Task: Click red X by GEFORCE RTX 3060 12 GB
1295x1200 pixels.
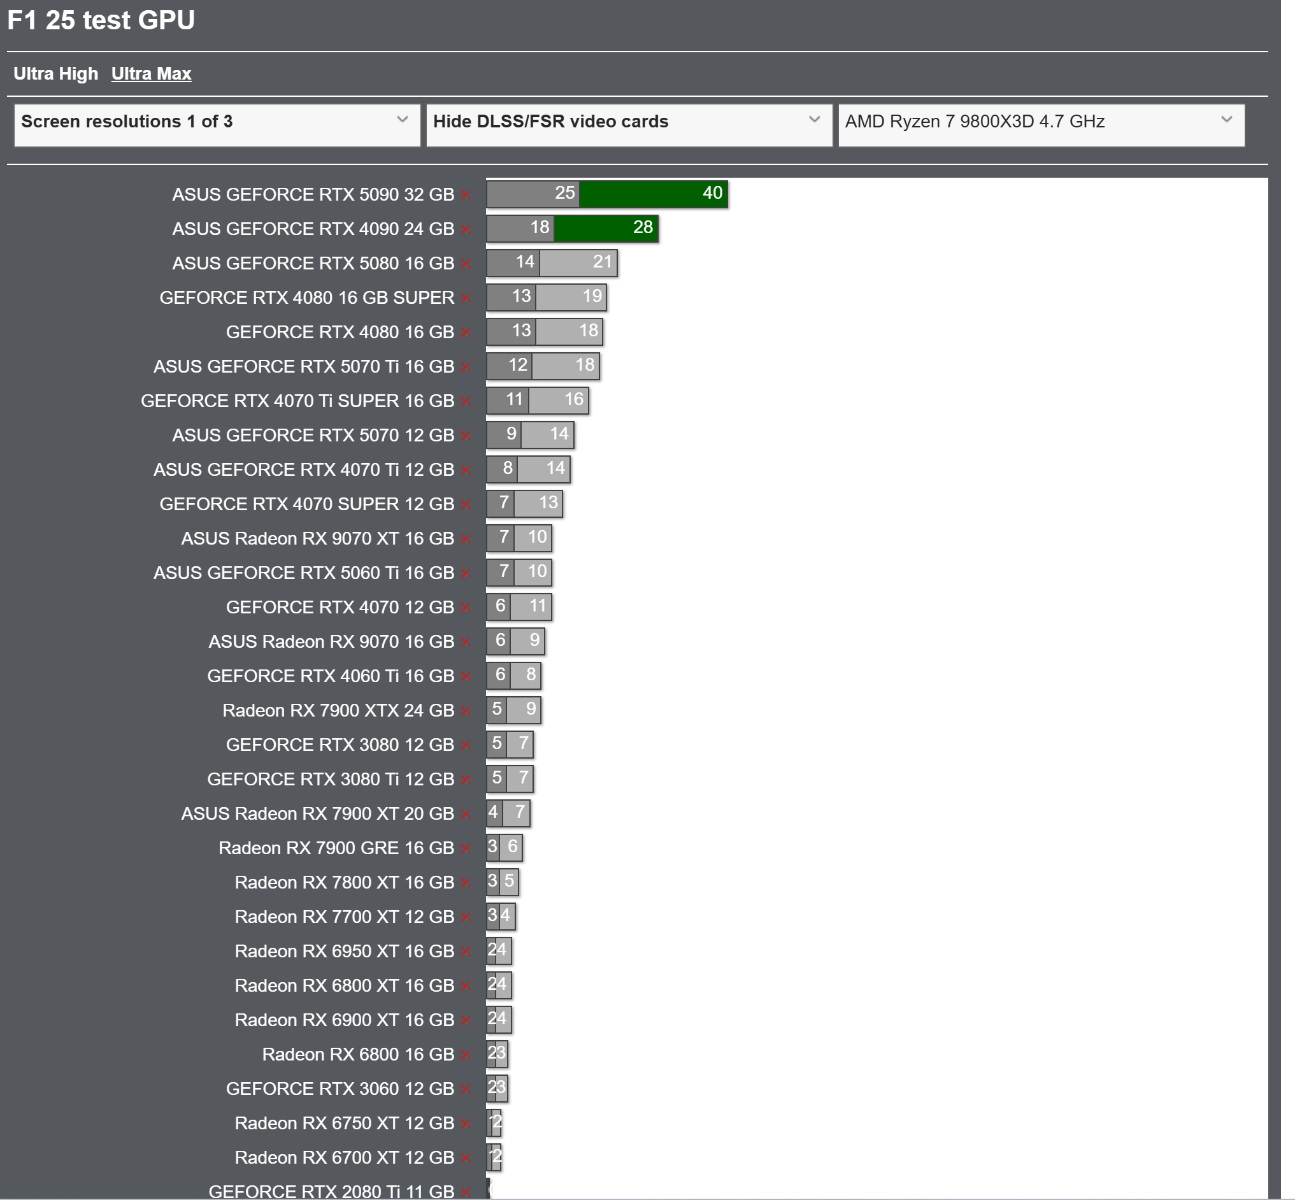Action: tap(466, 1090)
